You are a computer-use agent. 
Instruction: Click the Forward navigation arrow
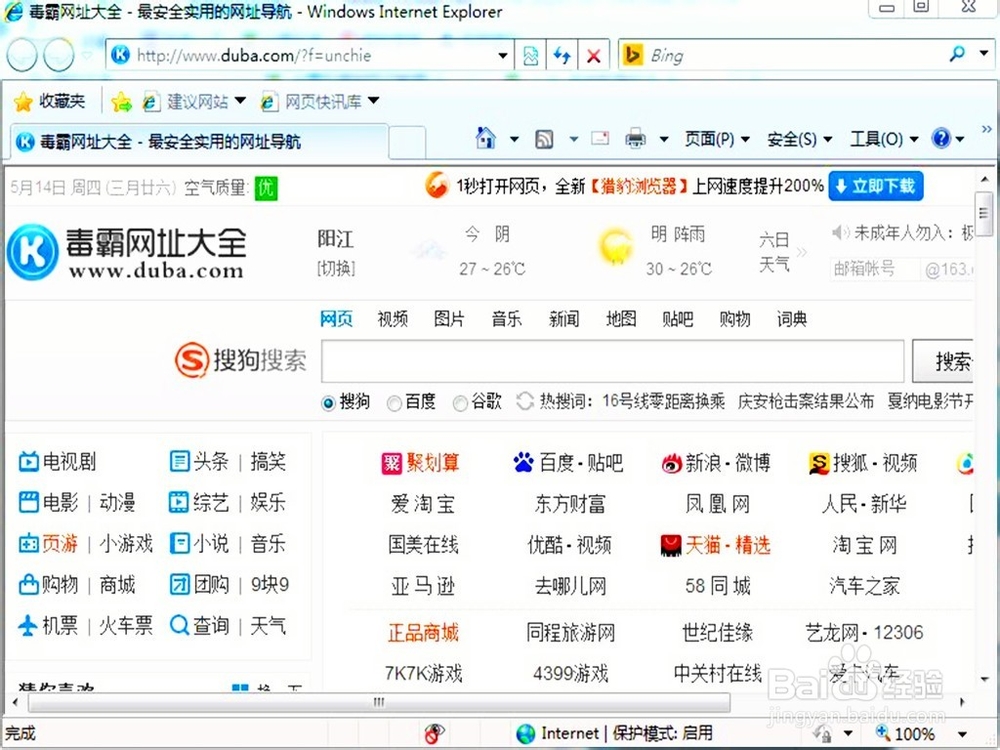[59, 55]
